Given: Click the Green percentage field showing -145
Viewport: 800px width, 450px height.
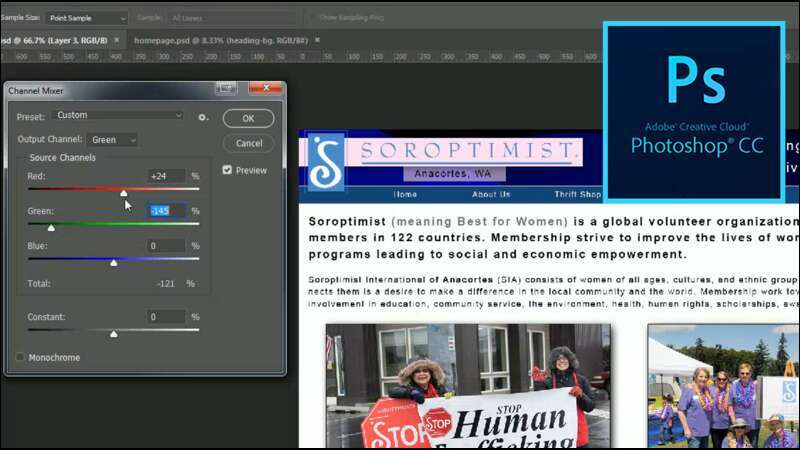Looking at the screenshot, I should click(x=166, y=211).
